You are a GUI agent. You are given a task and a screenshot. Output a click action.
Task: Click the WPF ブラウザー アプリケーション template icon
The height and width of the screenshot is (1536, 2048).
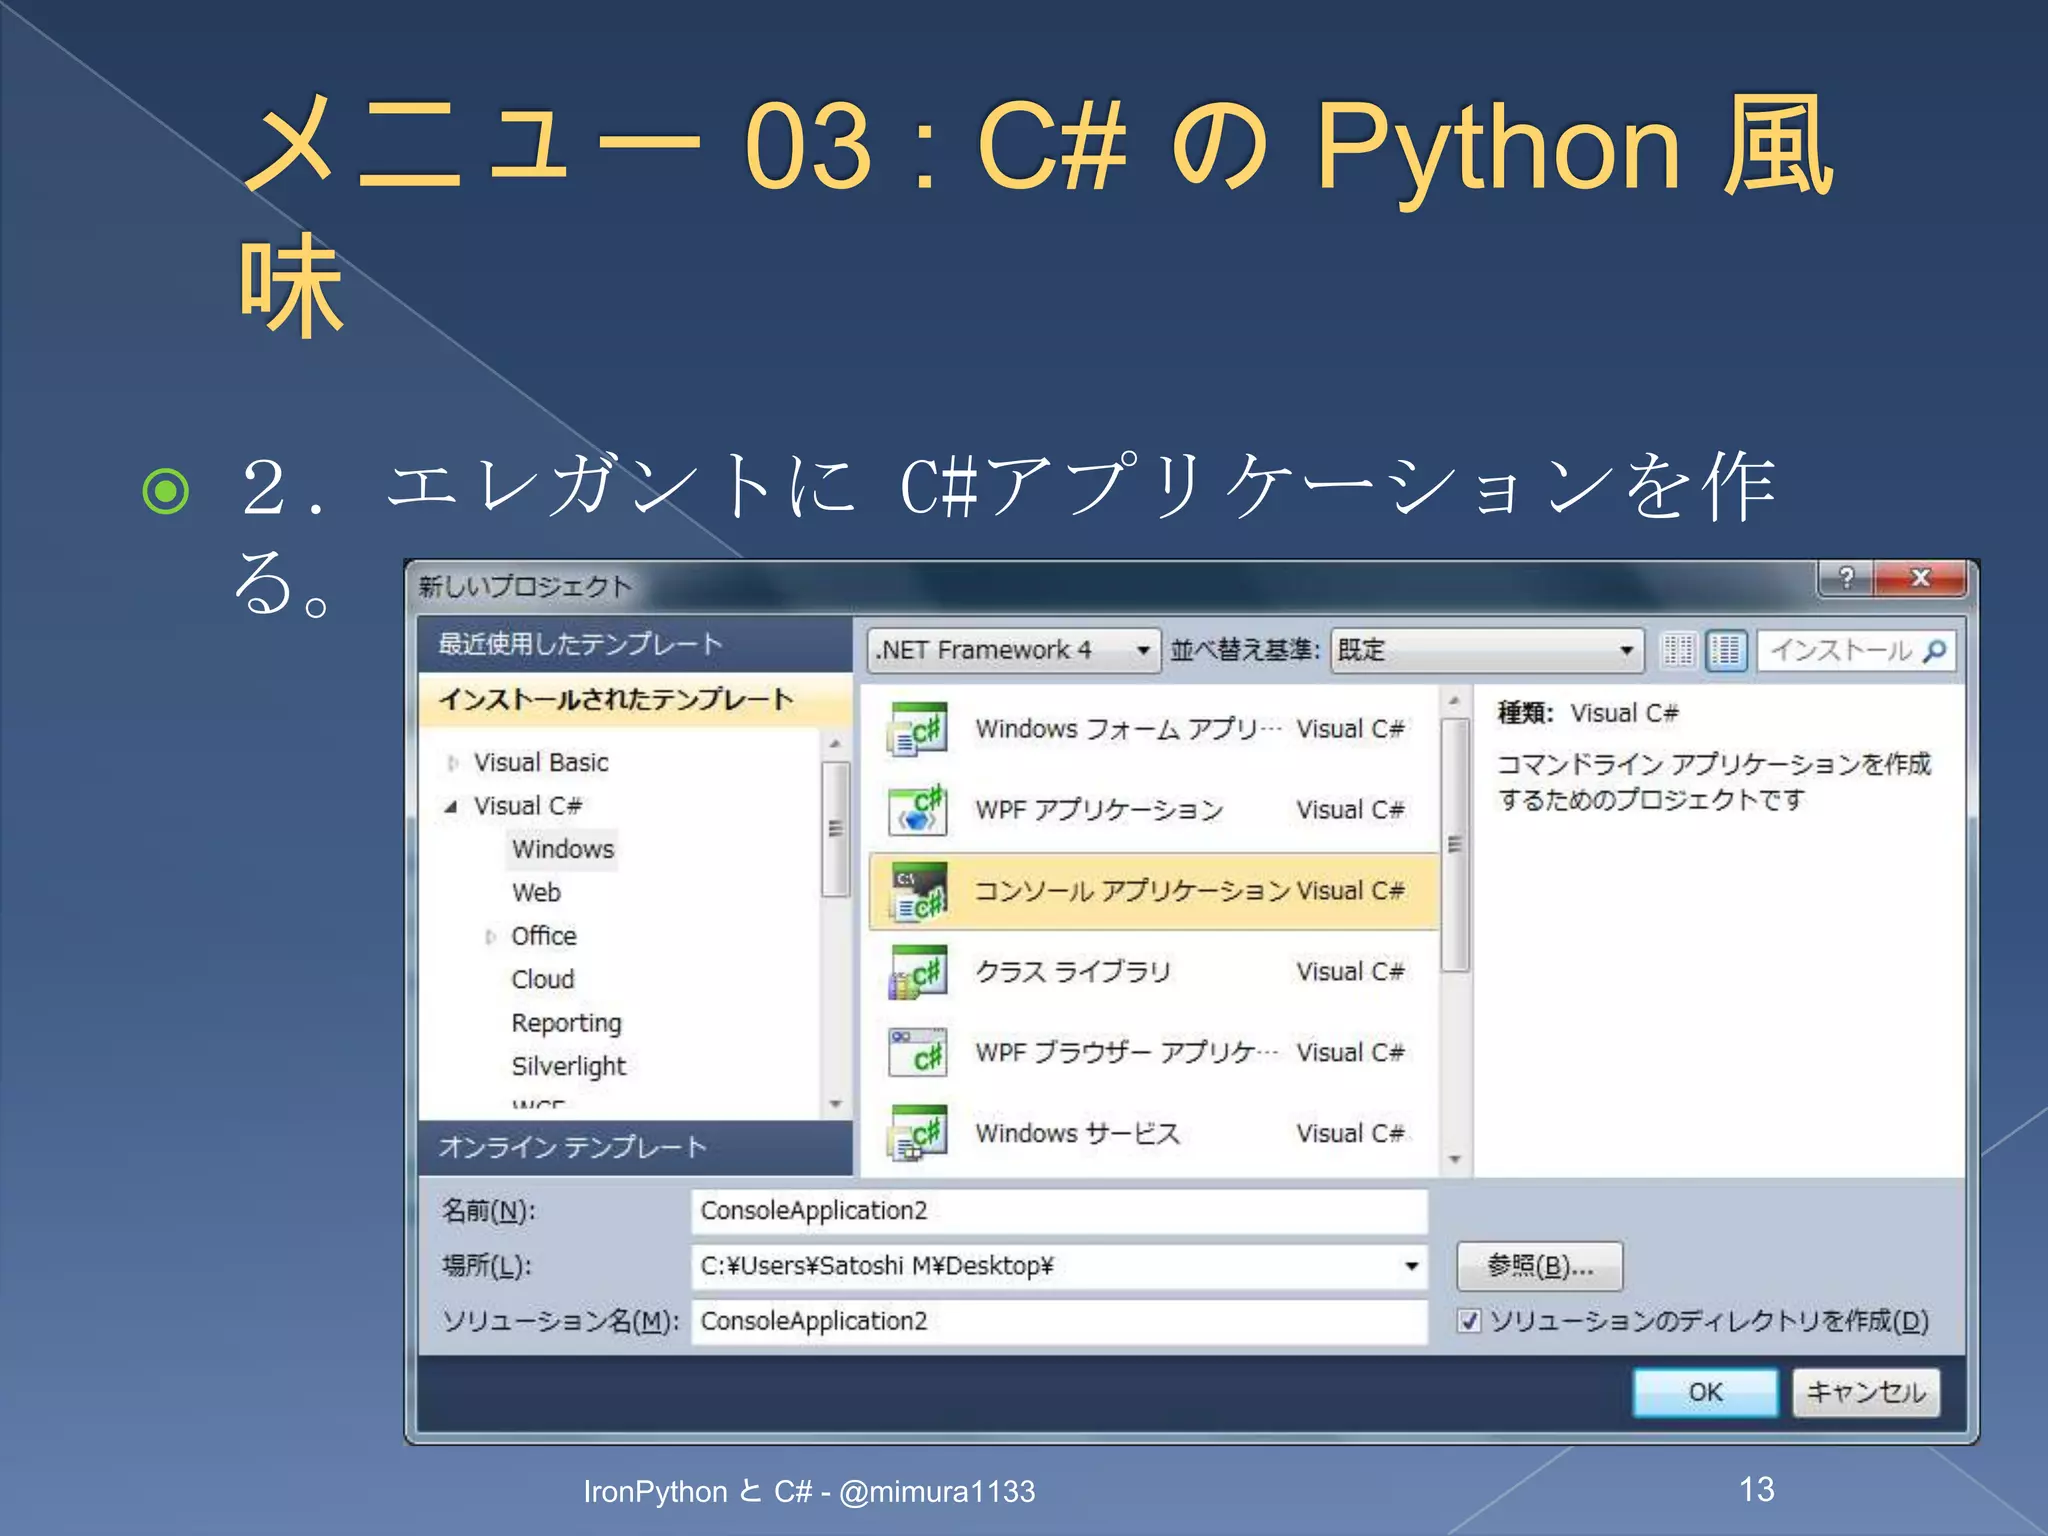click(916, 1053)
